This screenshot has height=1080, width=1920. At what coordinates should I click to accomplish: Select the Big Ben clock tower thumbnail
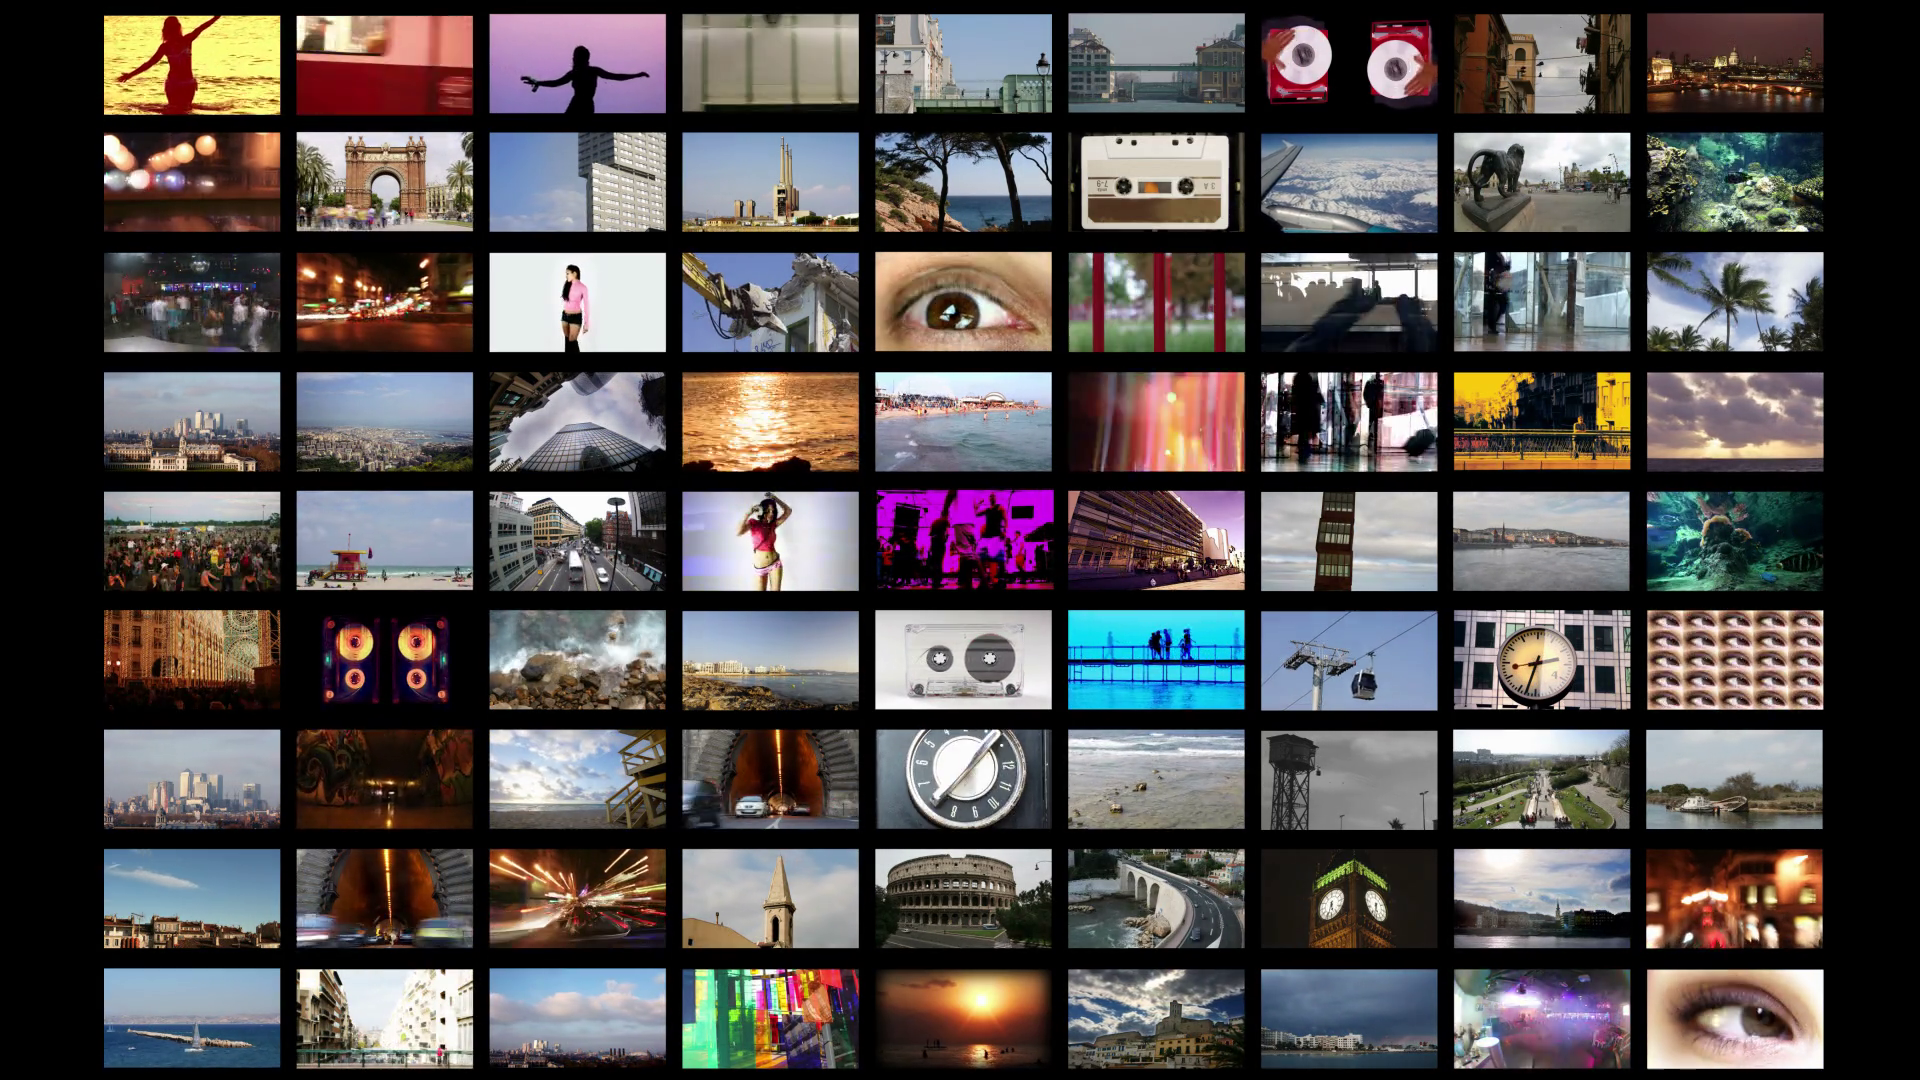click(x=1349, y=898)
